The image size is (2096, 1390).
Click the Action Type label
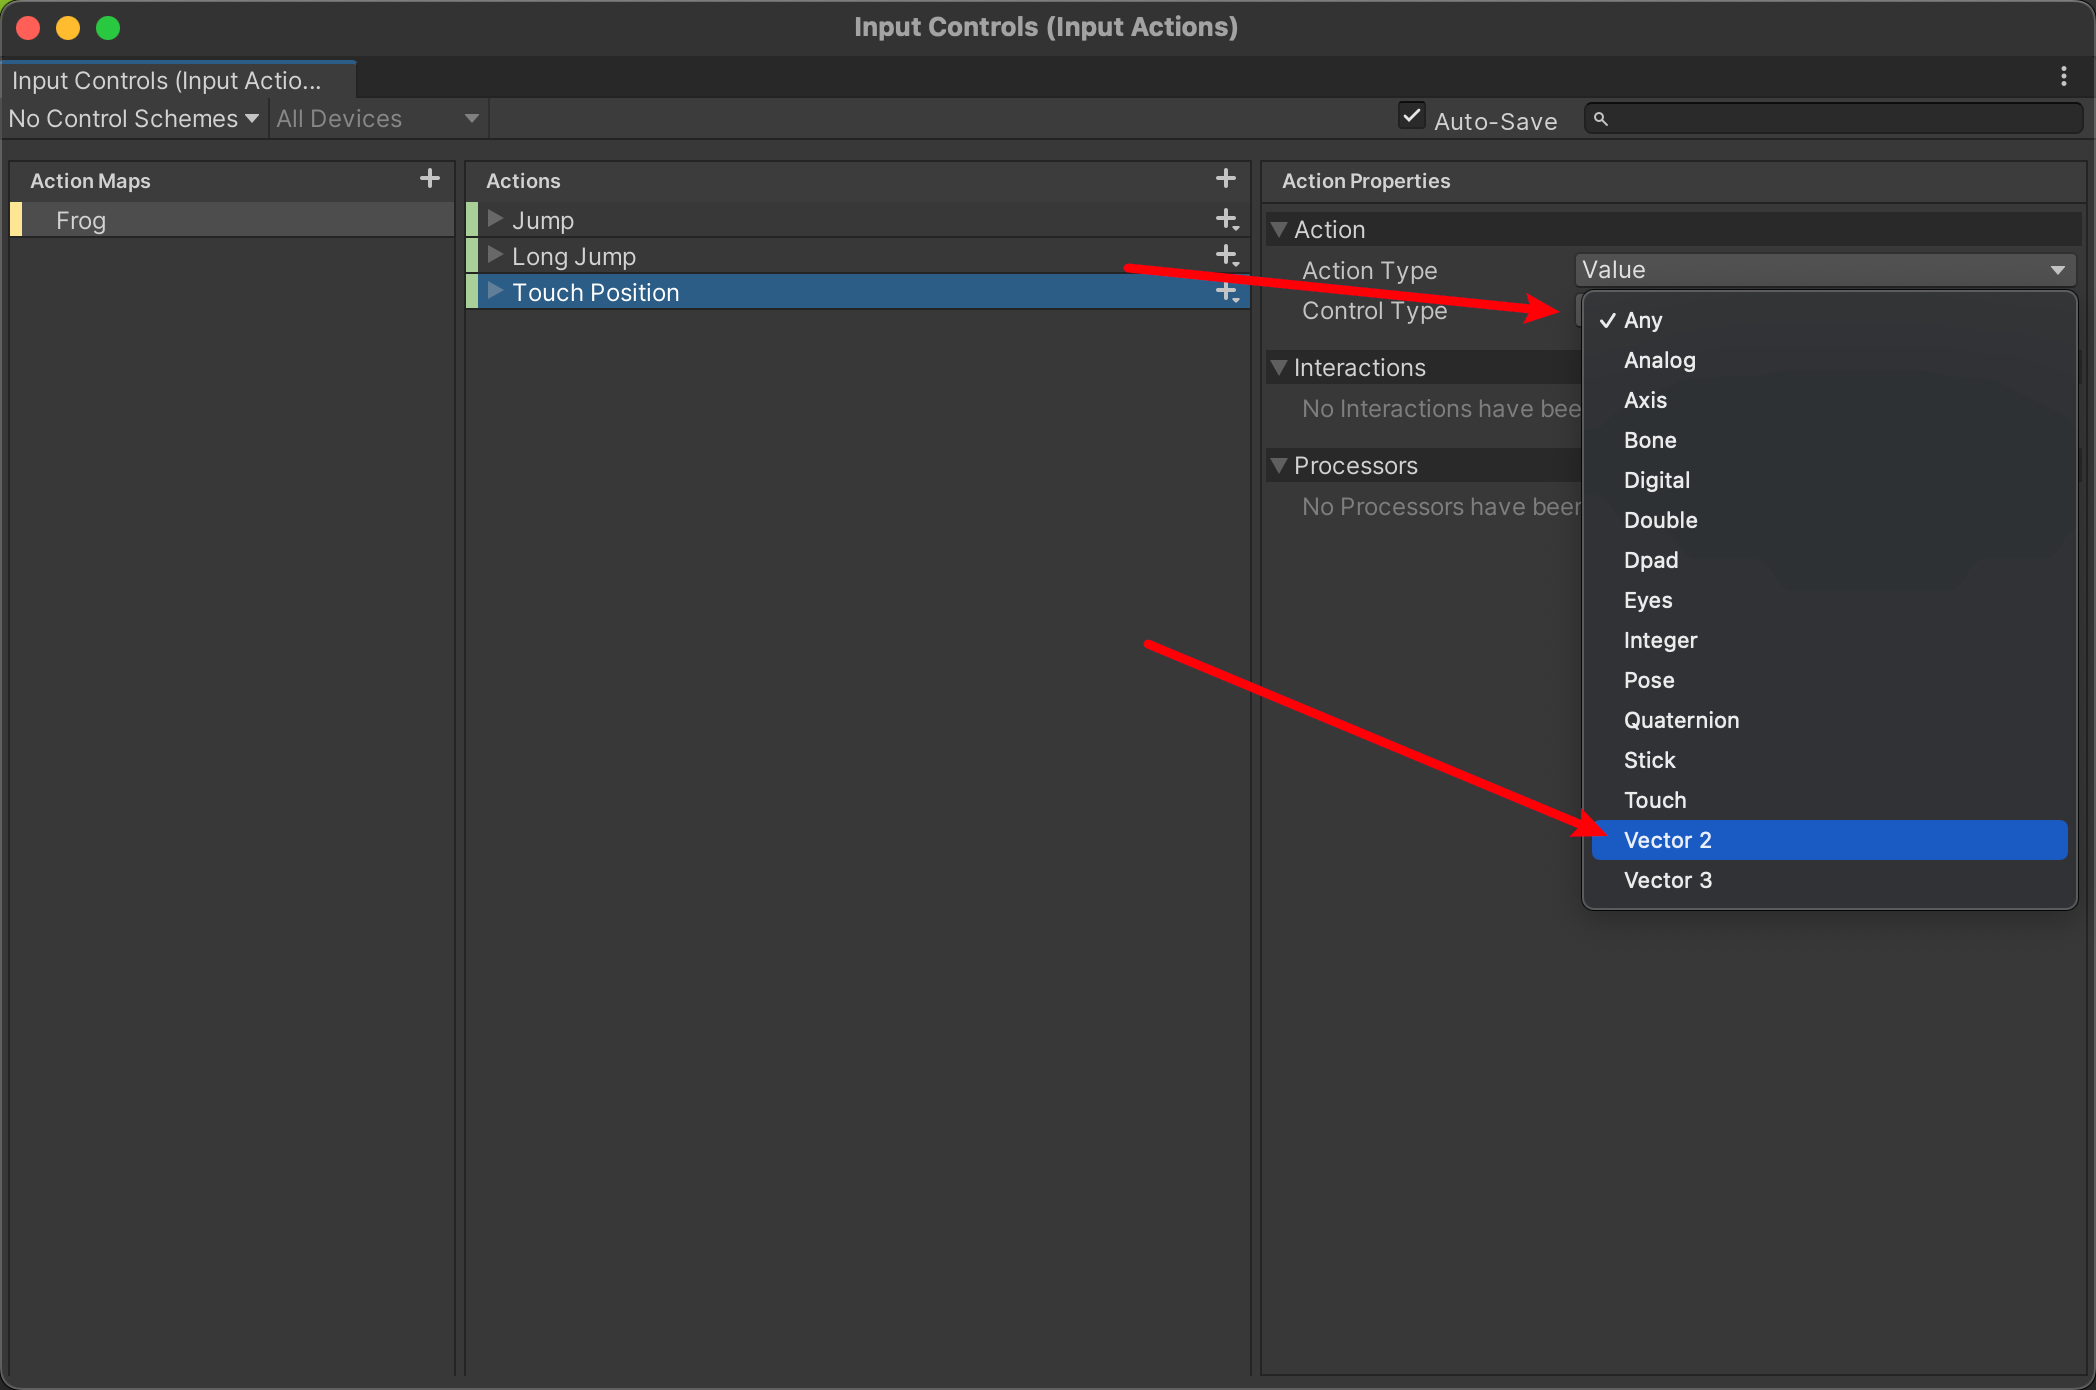1369,271
